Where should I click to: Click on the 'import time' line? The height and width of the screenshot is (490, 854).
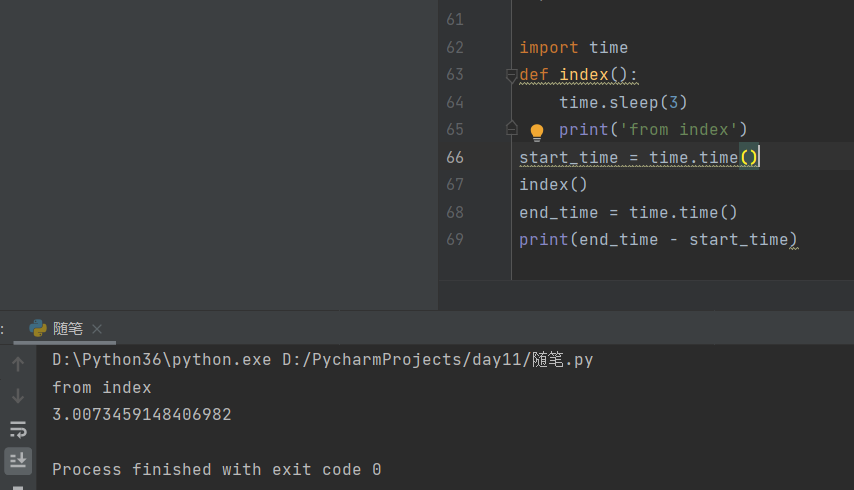click(573, 47)
